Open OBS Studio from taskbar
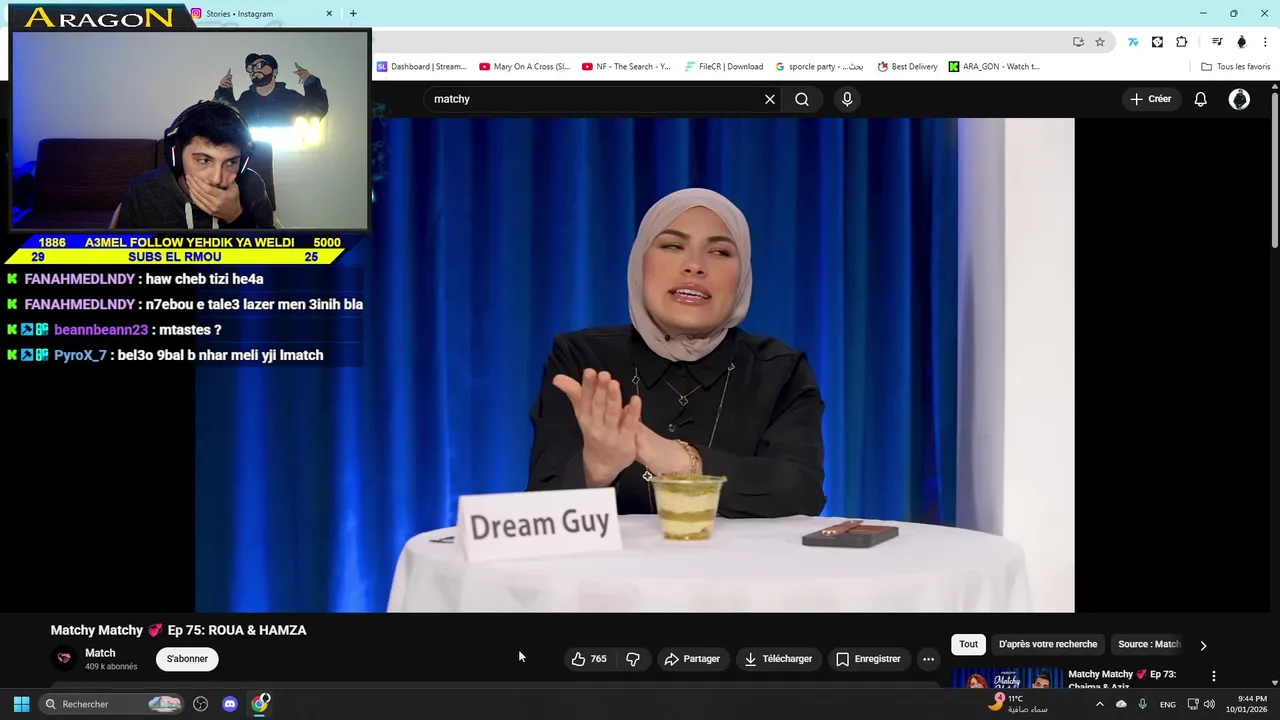Screen dimensions: 1280x720 pos(200,704)
